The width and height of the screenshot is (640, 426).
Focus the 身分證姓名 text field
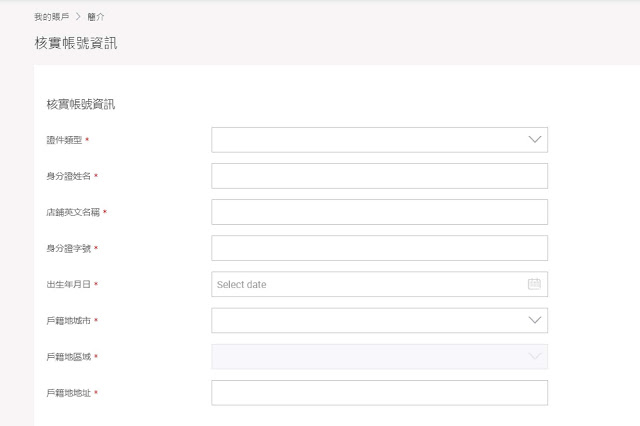click(x=379, y=176)
